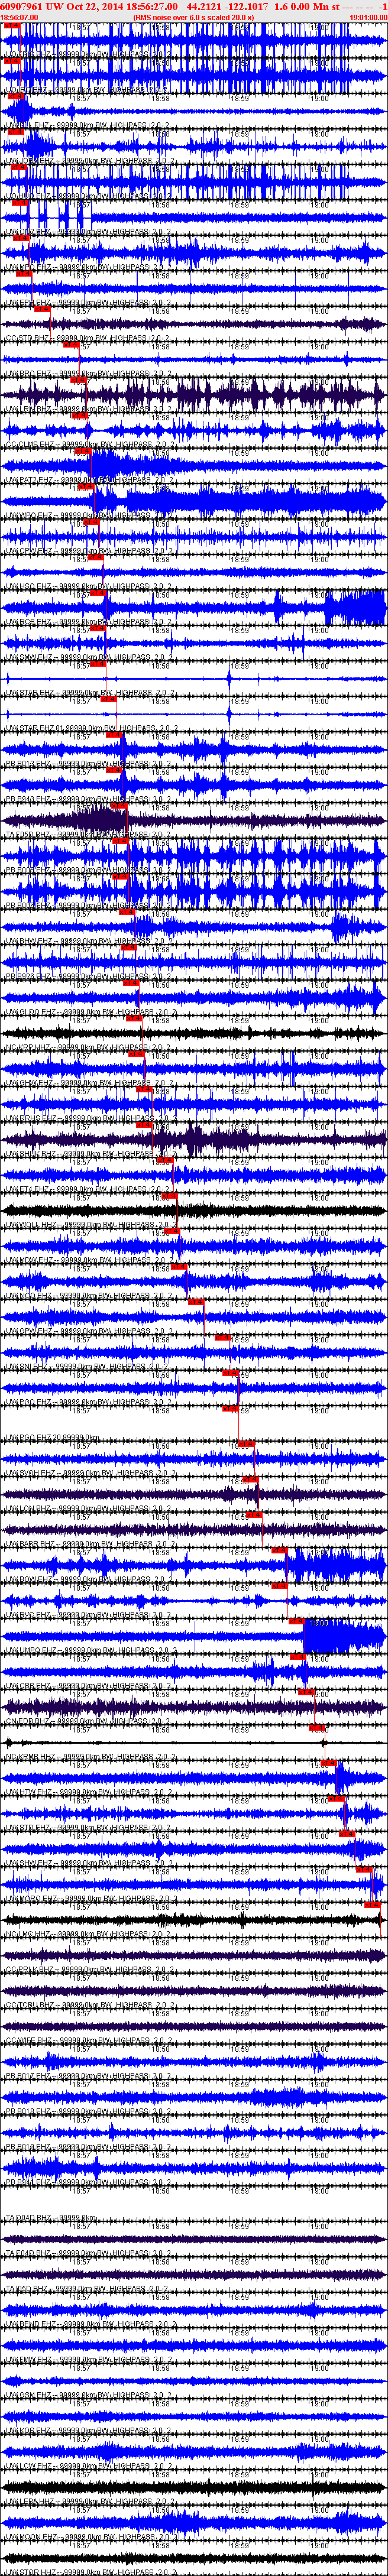Select the UW.GPW EHZ station label
Viewport: 388px width, 2576px height.
pos(87,1332)
